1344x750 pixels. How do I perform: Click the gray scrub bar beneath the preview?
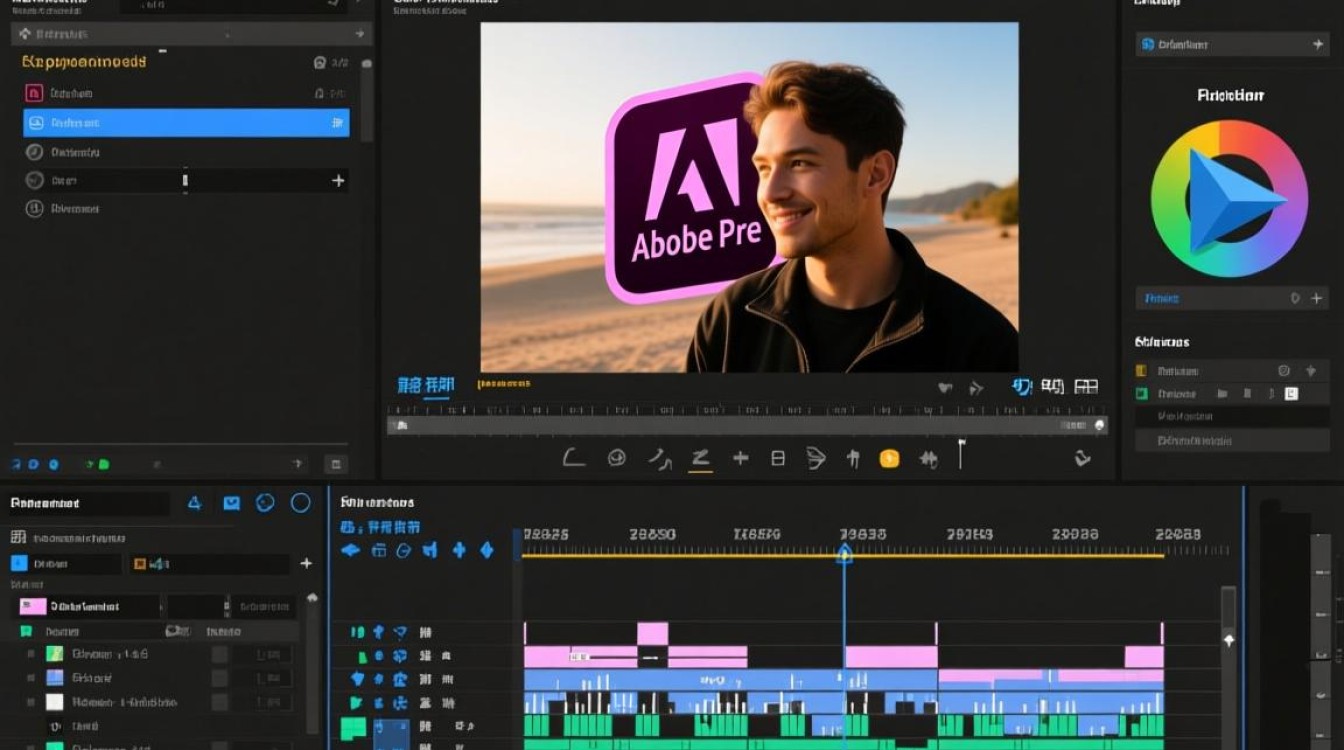(747, 426)
